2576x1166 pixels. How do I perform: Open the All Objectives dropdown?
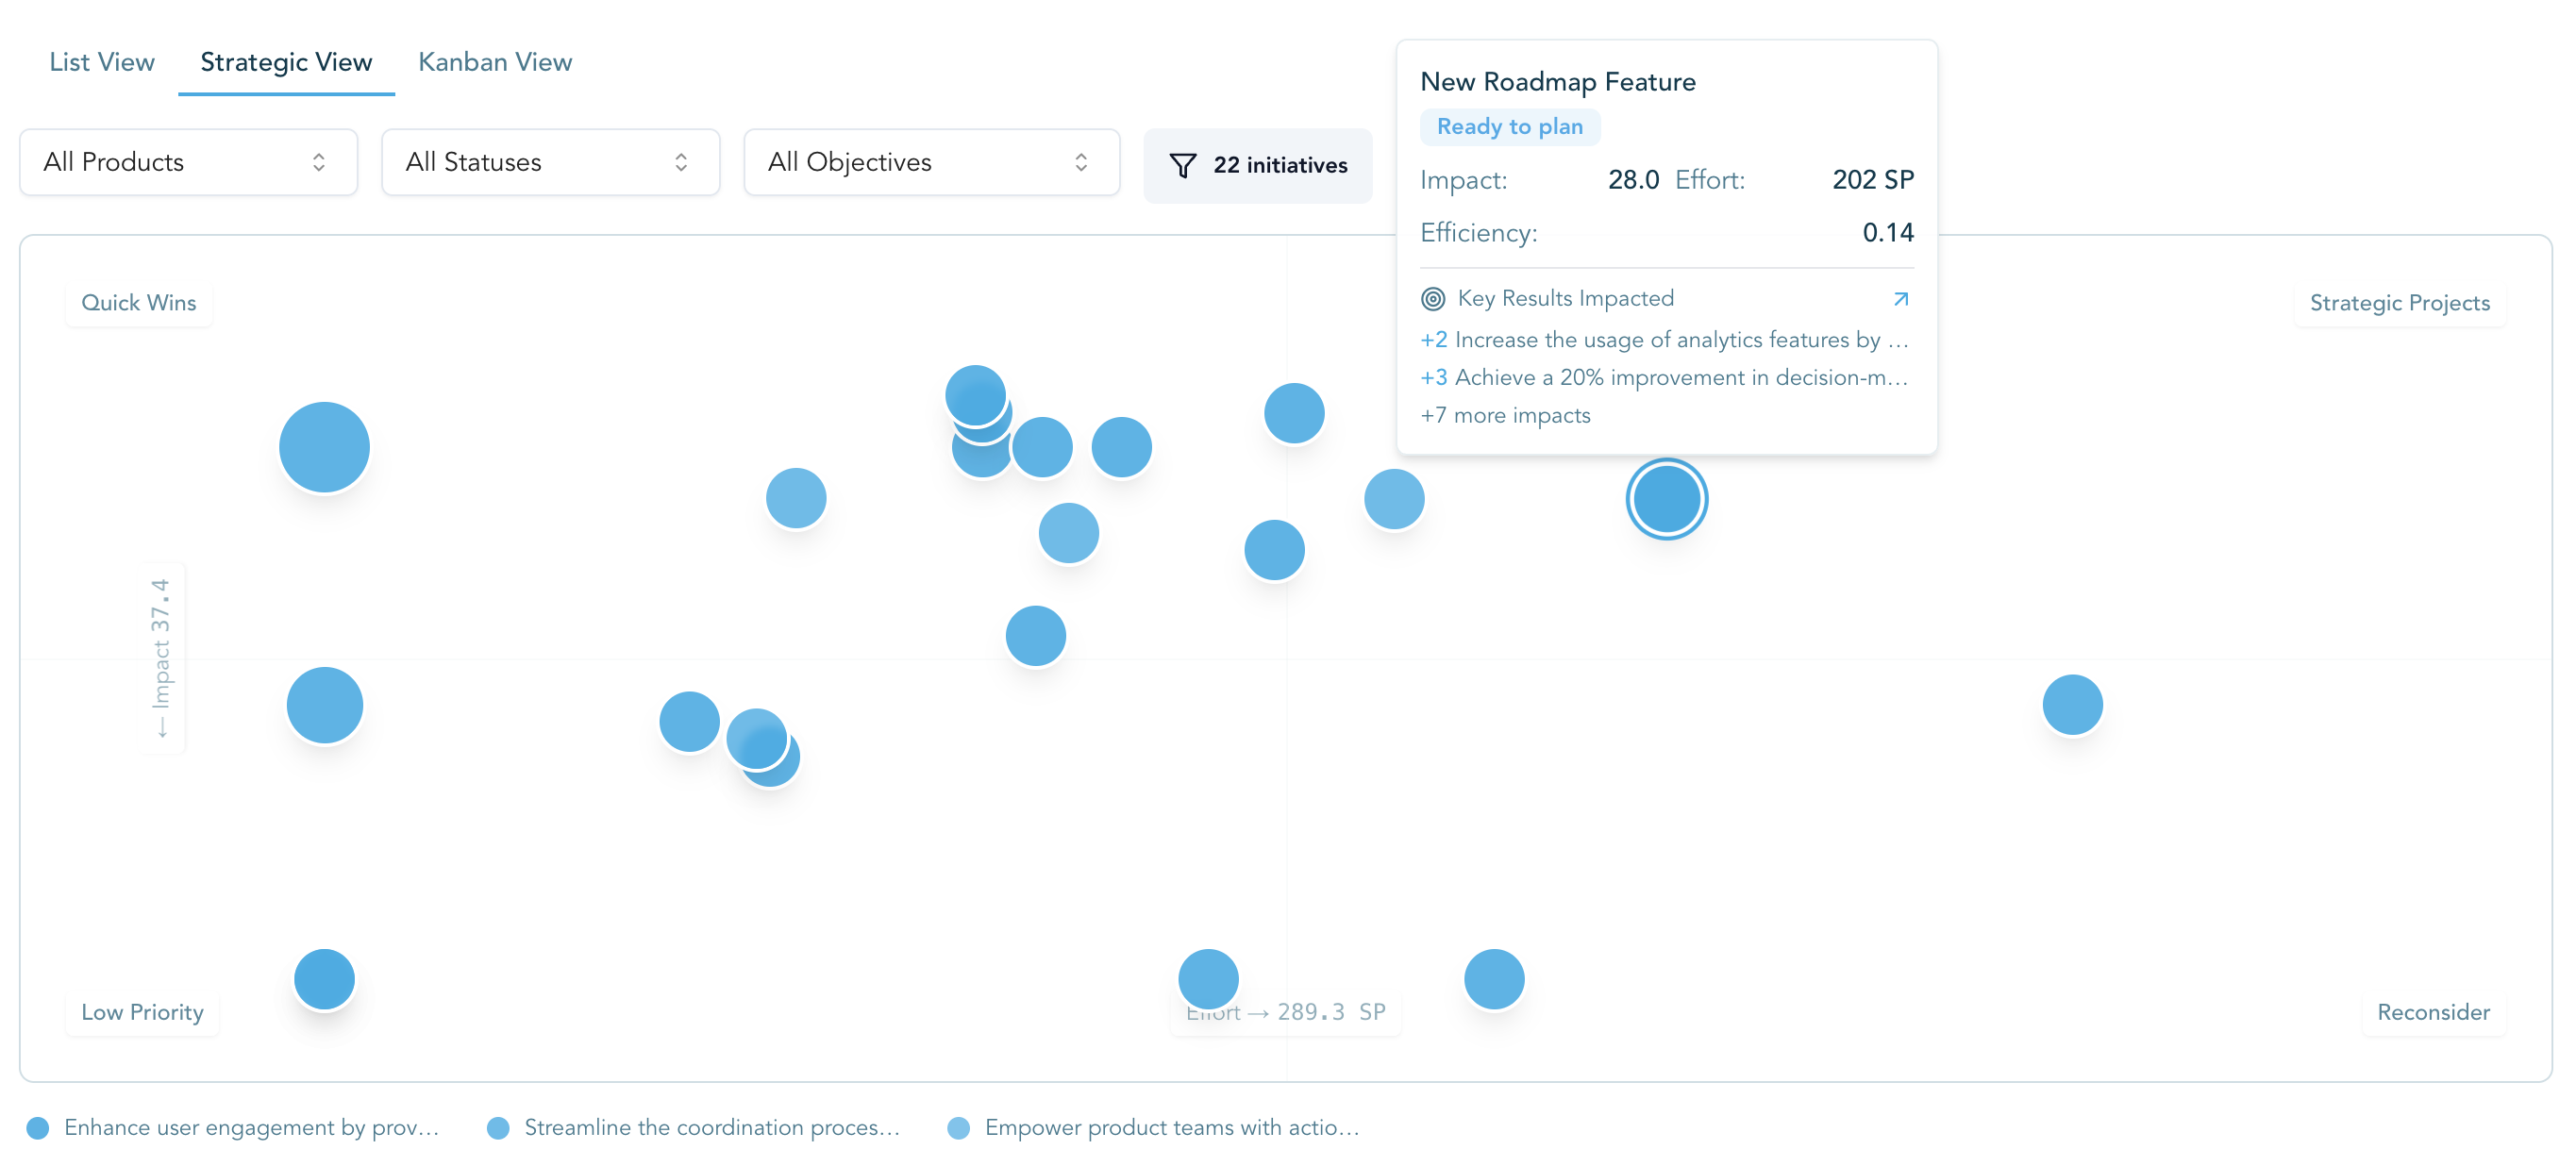(931, 163)
